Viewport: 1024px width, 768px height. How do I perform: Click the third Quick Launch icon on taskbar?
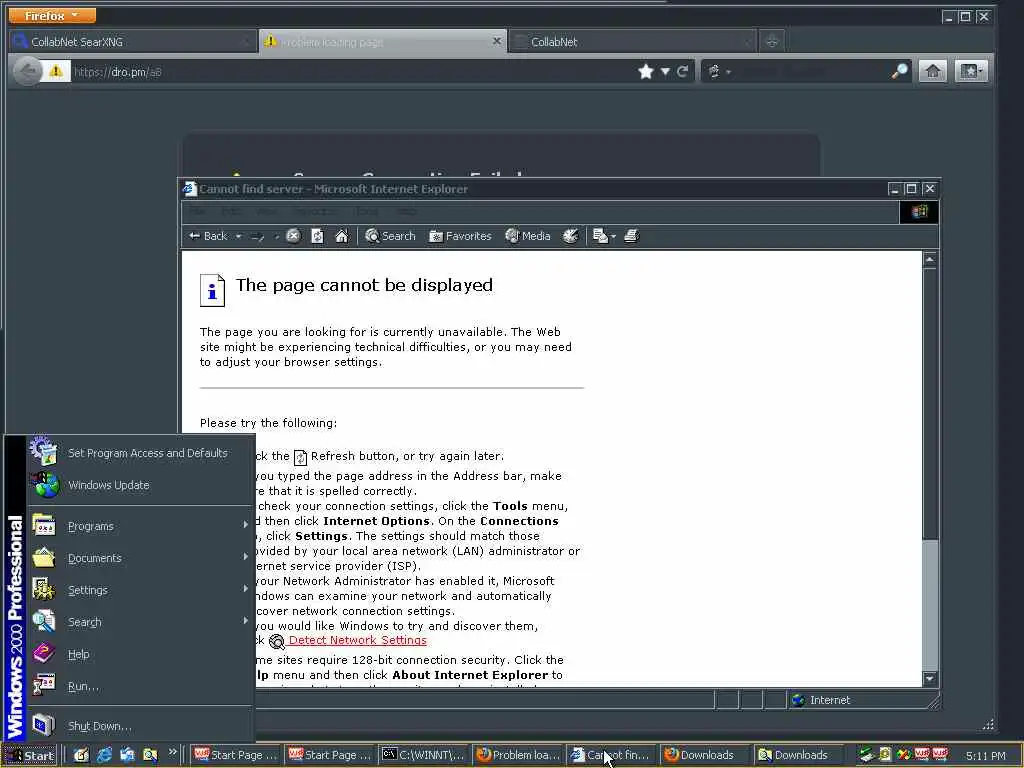pyautogui.click(x=127, y=755)
